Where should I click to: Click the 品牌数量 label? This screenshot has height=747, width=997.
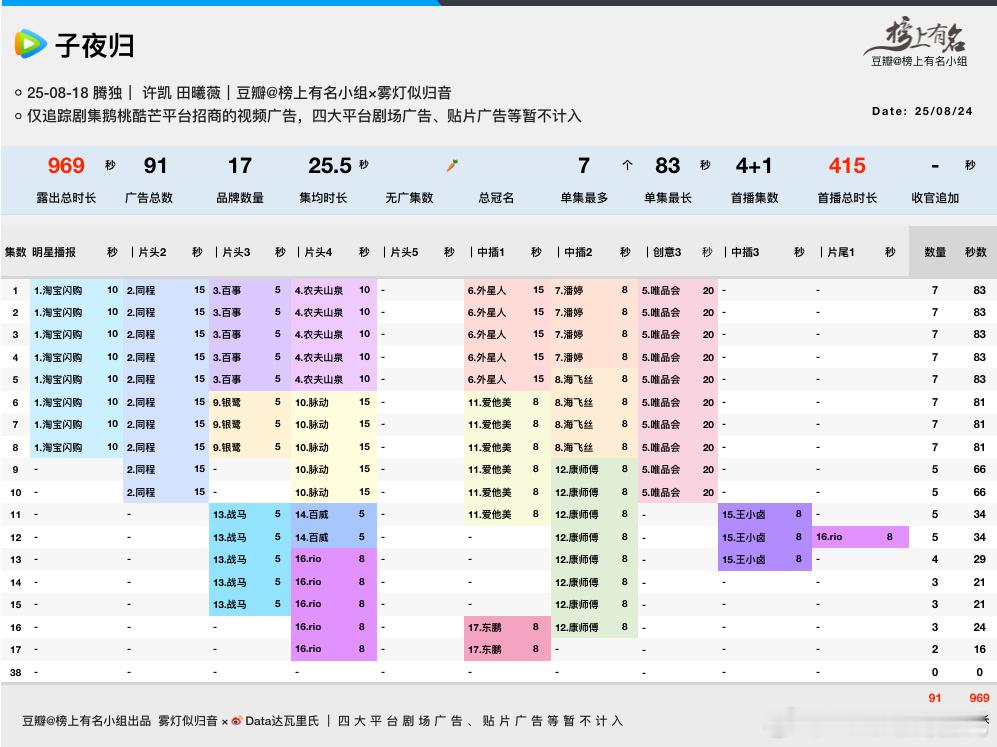coord(240,198)
